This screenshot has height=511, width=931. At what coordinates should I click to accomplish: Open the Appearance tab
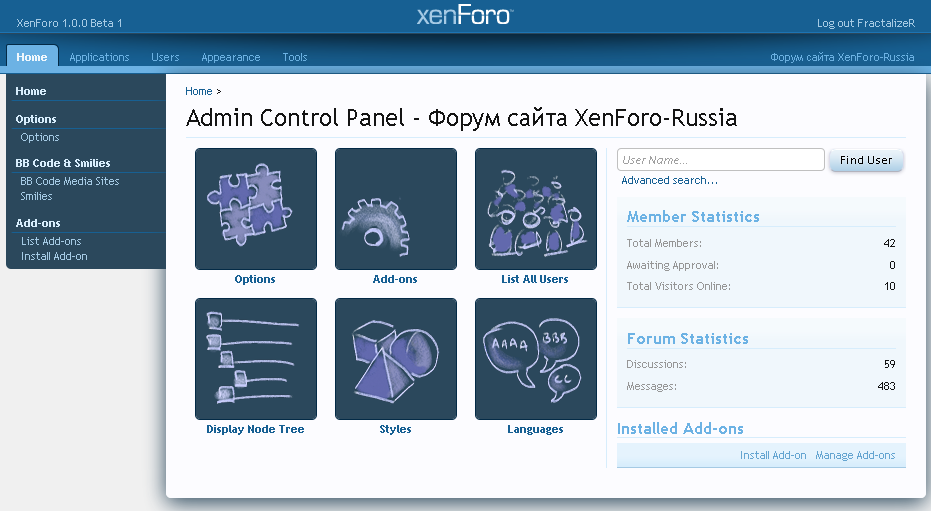[x=230, y=57]
